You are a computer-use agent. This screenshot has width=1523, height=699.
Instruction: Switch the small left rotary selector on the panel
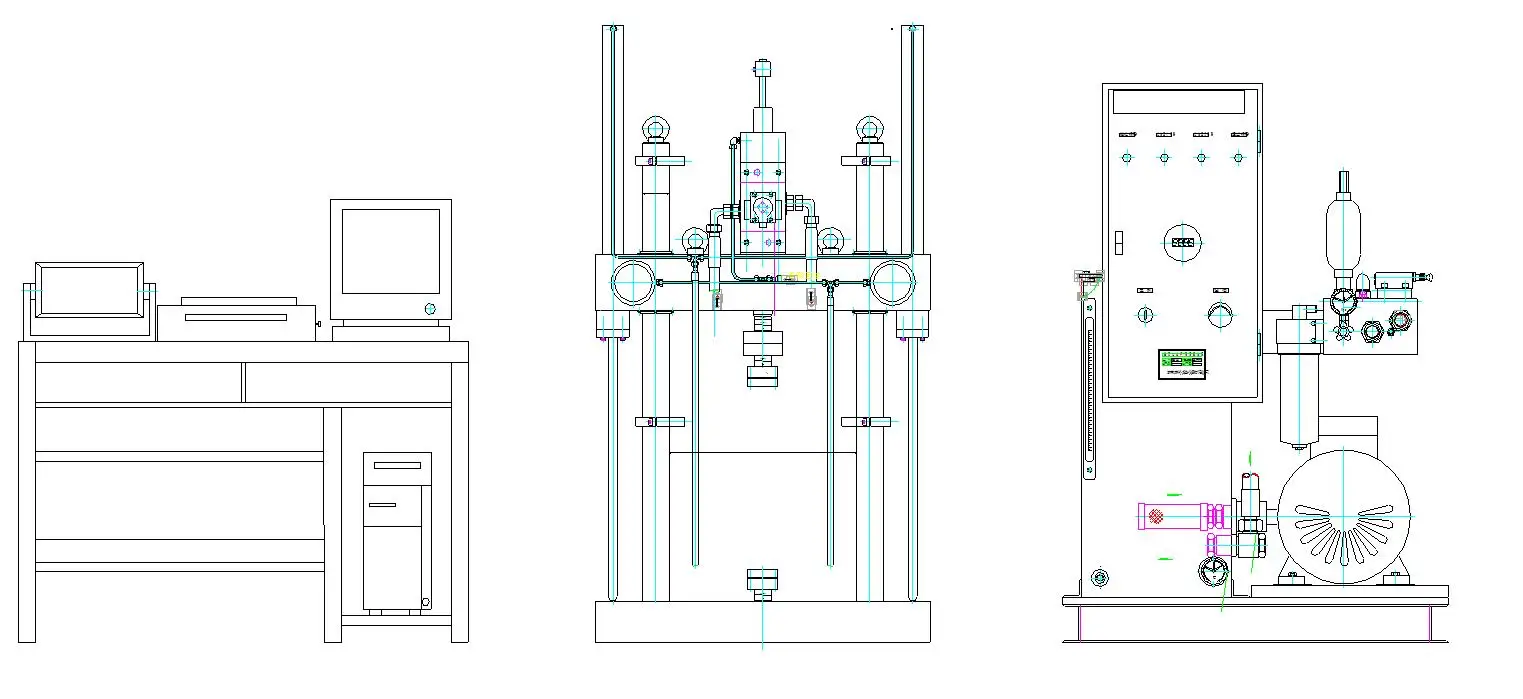1146,314
